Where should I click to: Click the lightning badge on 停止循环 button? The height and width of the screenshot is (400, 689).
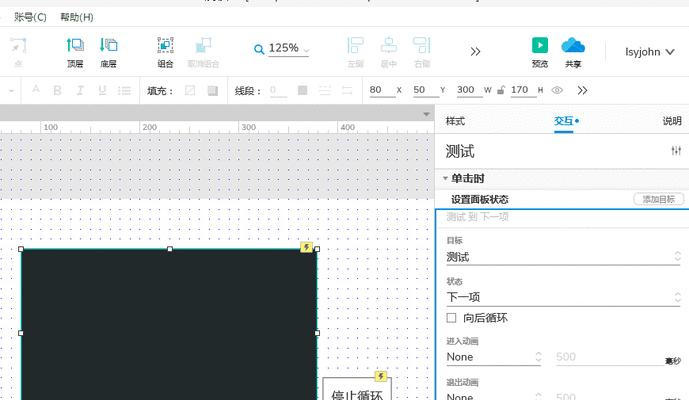click(381, 376)
